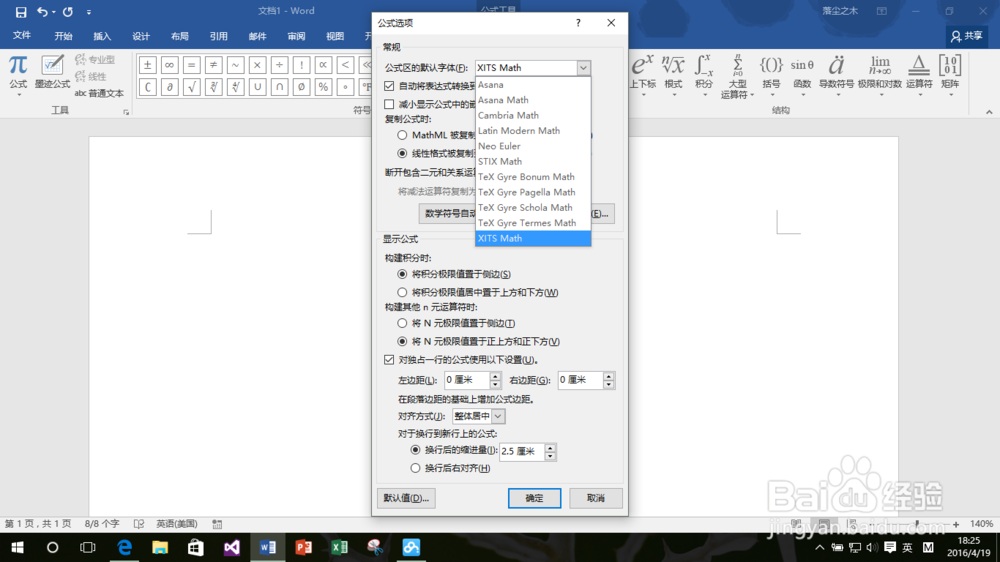Open the 括号 bracket structures
This screenshot has width=1000, height=562.
point(771,75)
